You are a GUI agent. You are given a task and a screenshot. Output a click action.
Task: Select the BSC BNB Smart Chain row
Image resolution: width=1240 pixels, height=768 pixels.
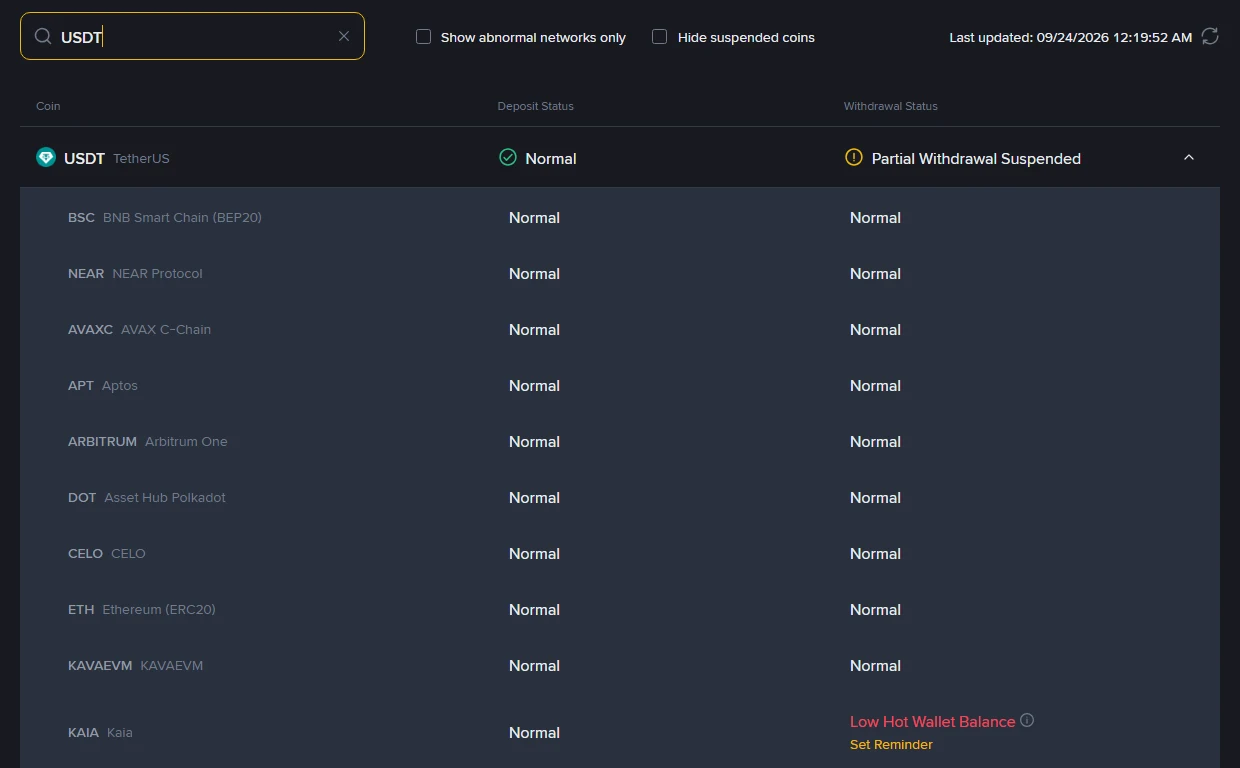pos(620,217)
